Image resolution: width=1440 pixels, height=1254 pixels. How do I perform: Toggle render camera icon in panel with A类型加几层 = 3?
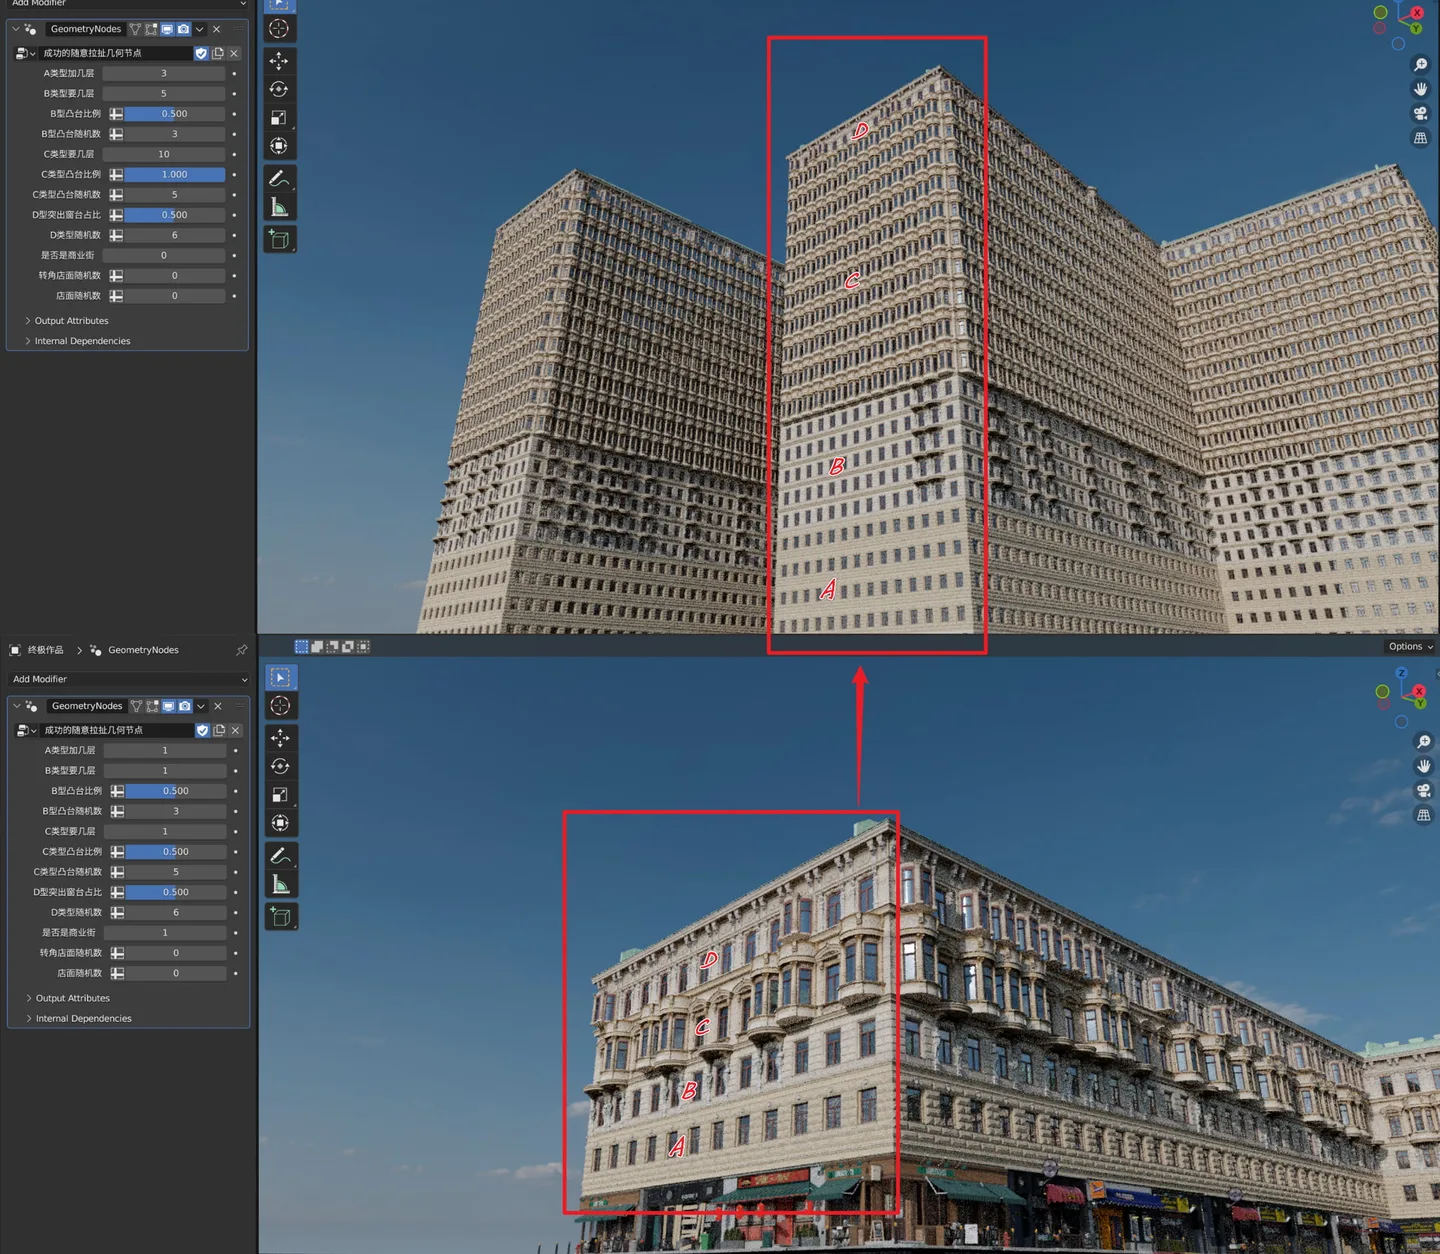183,29
